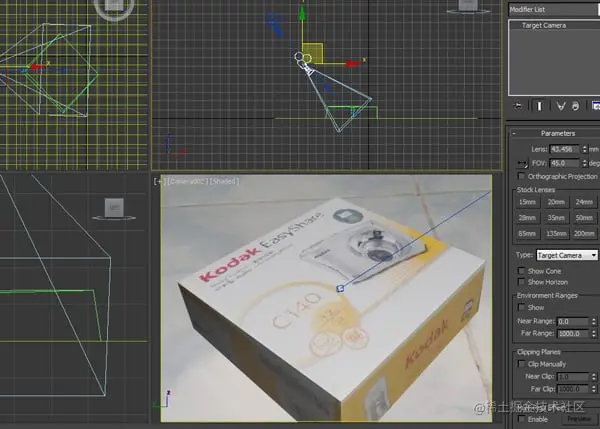Click the Far Range field

point(572,334)
